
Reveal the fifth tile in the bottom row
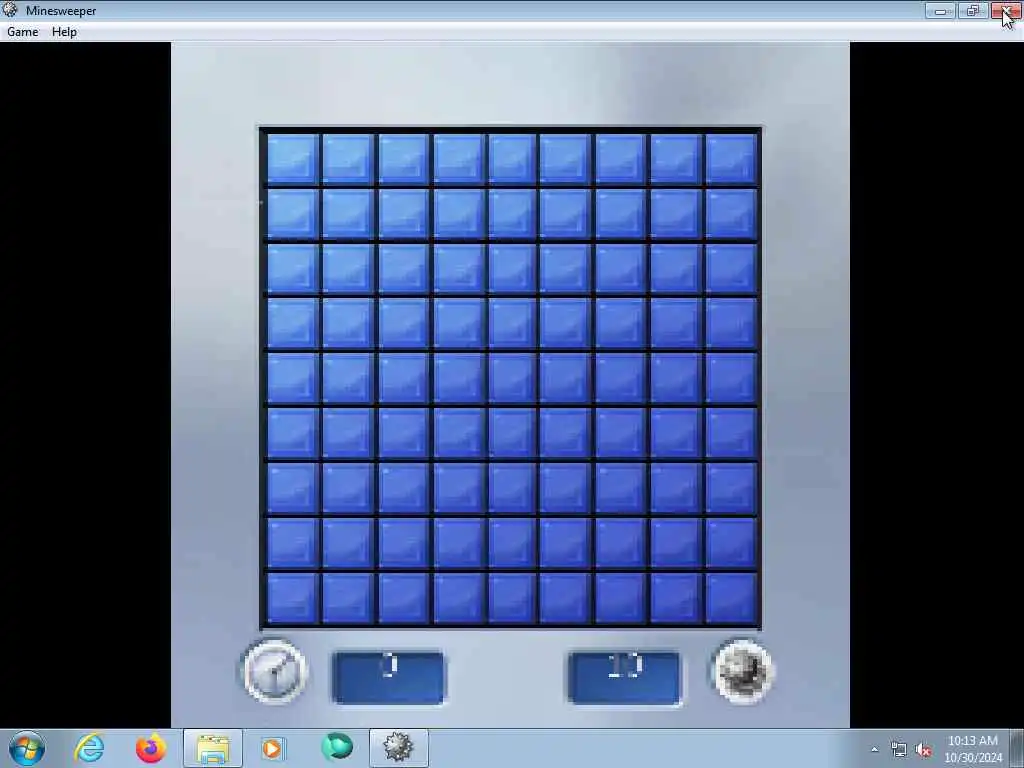click(511, 598)
